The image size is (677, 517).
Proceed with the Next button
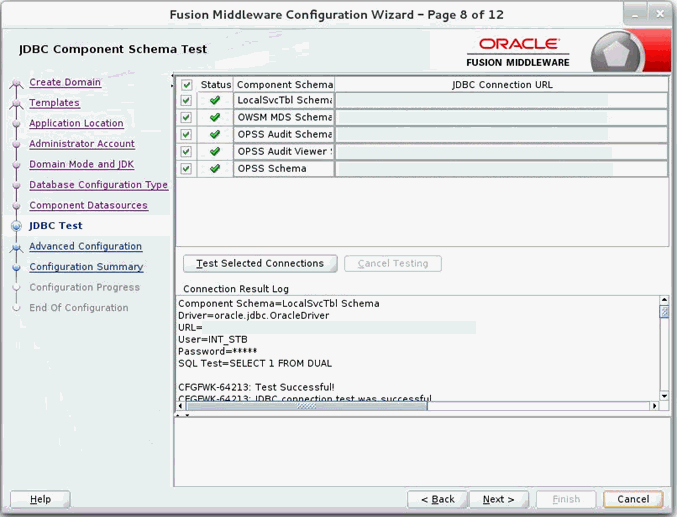point(499,499)
